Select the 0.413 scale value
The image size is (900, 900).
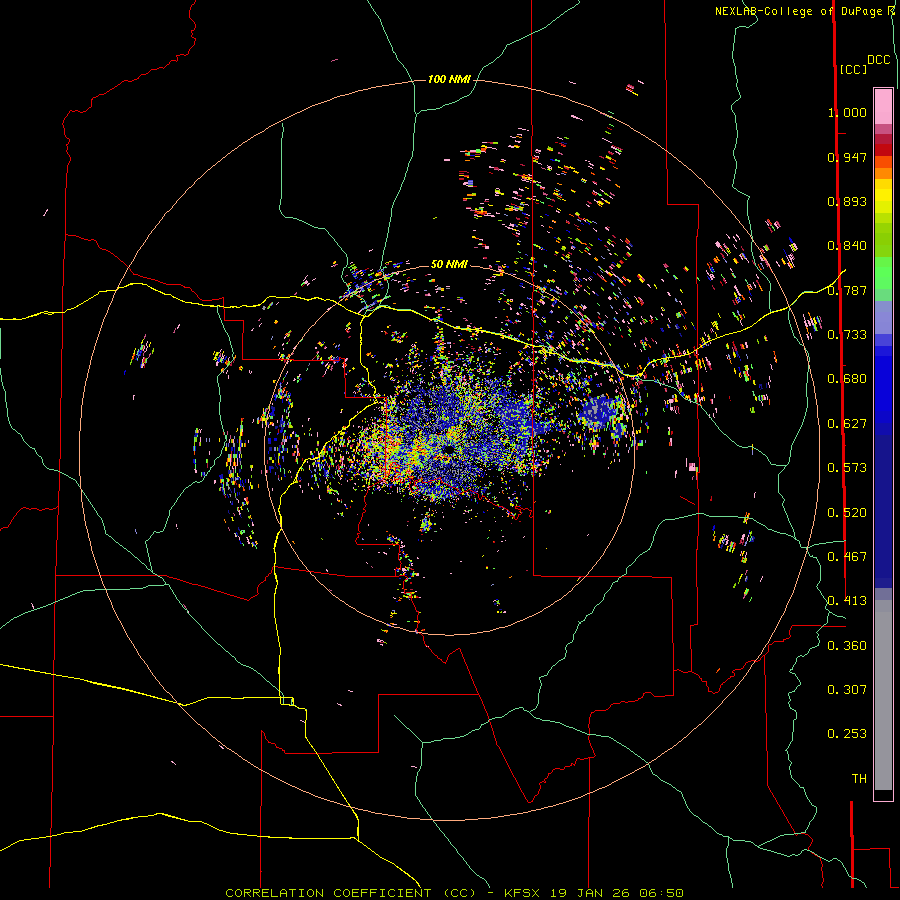(x=847, y=601)
